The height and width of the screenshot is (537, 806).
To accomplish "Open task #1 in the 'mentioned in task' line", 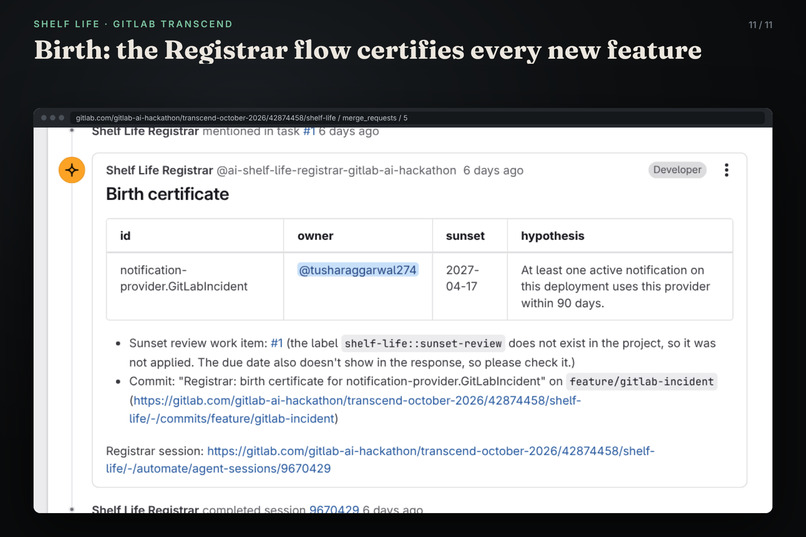I will click(308, 132).
